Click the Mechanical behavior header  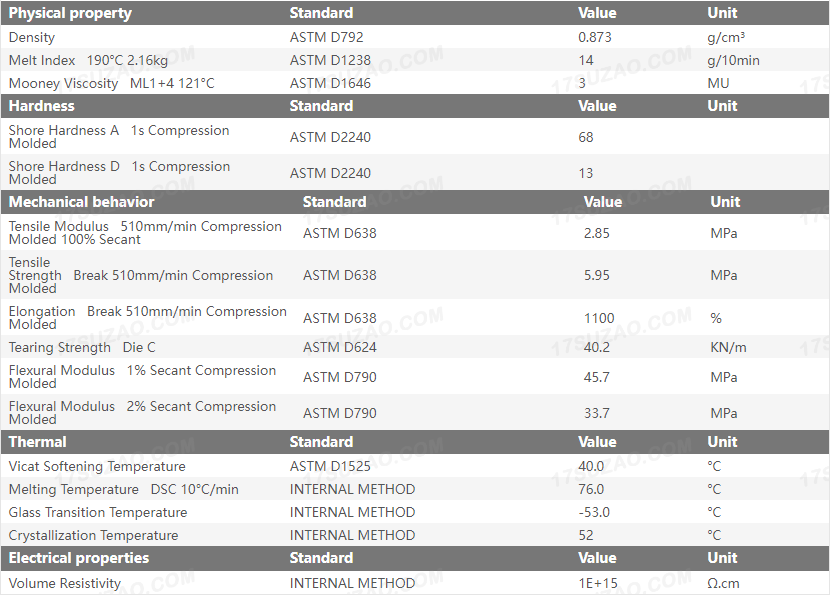pos(82,202)
